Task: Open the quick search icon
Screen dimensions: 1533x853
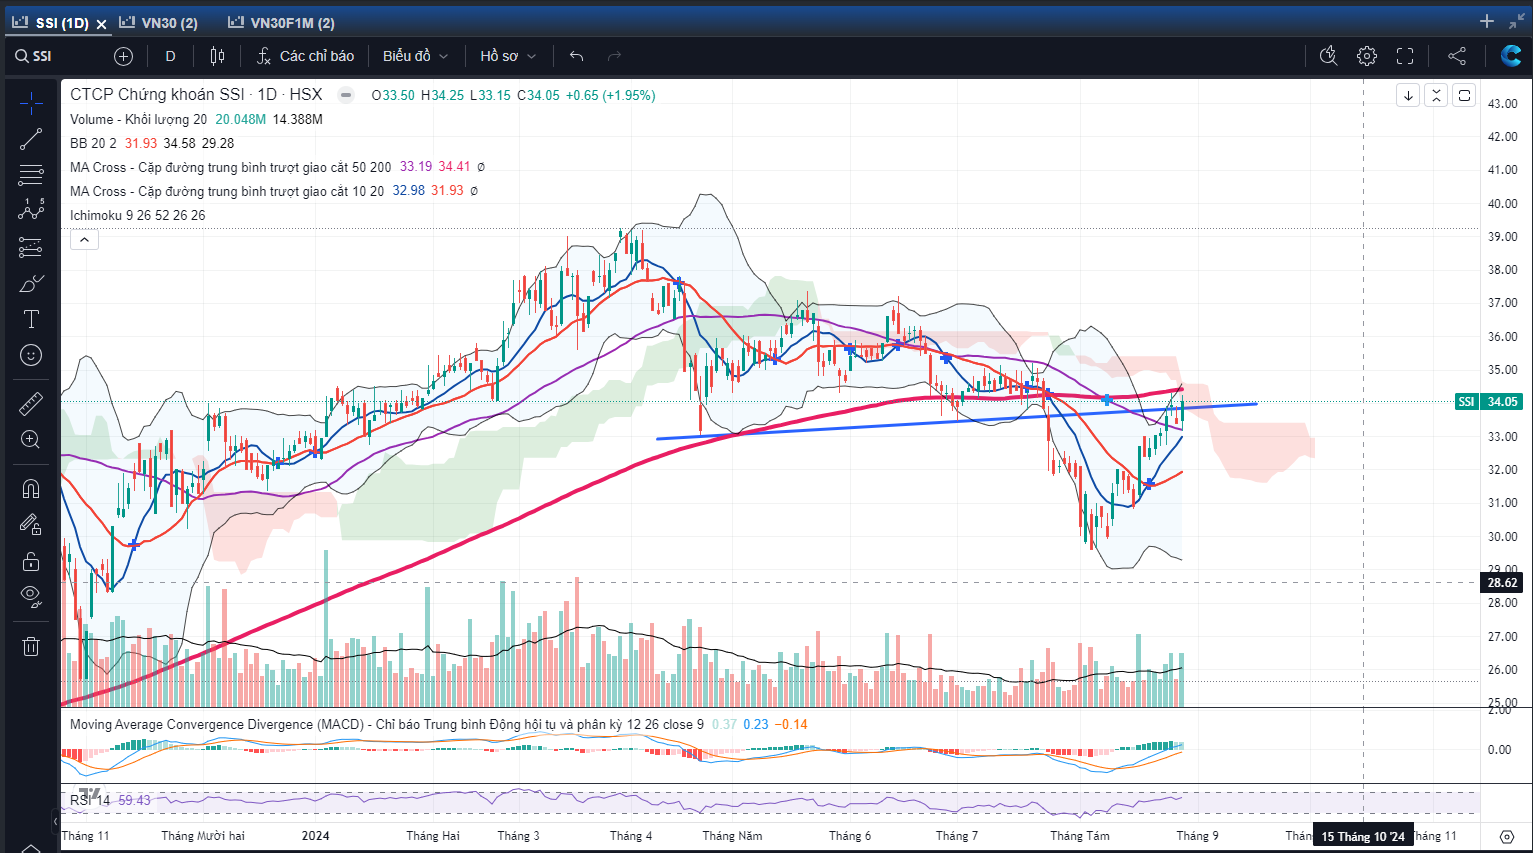Action: coord(1328,56)
